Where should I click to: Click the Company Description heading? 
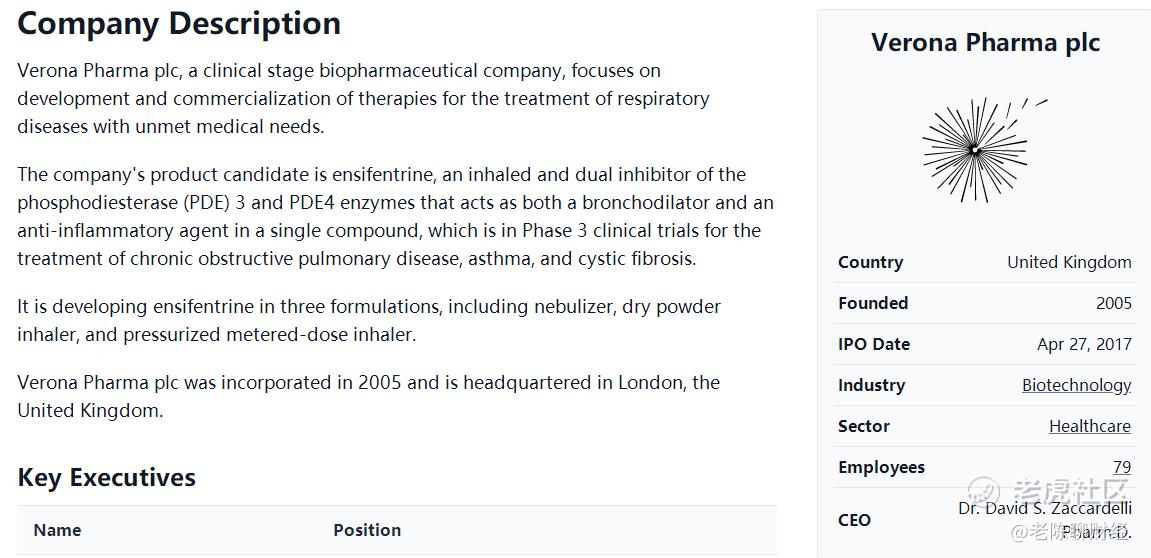[x=179, y=23]
